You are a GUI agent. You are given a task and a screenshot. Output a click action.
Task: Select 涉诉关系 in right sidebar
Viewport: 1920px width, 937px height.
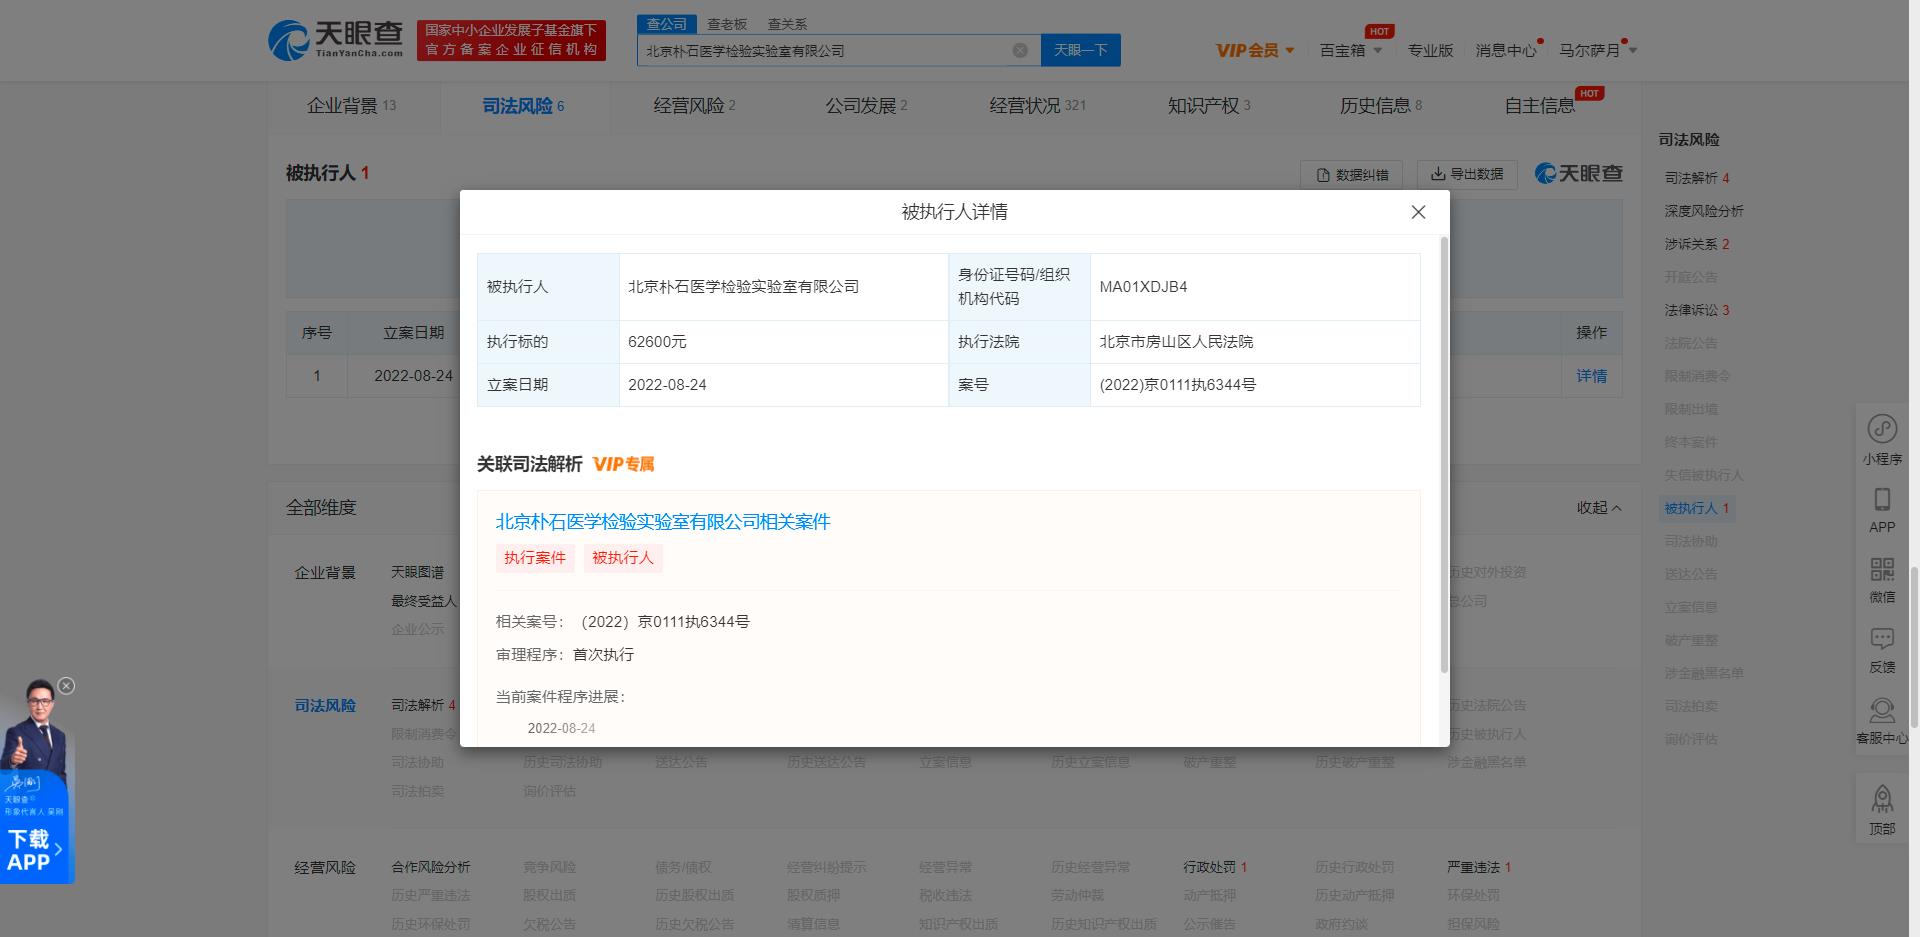click(1696, 244)
